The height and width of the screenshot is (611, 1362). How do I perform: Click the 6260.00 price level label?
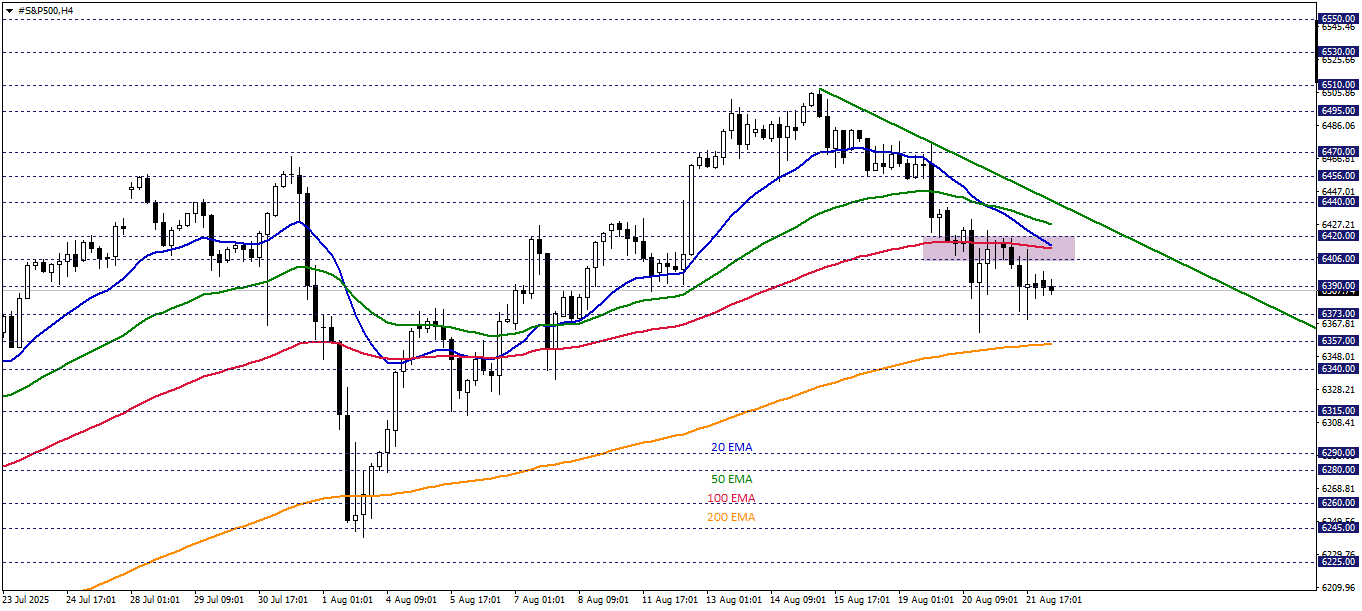click(x=1338, y=503)
